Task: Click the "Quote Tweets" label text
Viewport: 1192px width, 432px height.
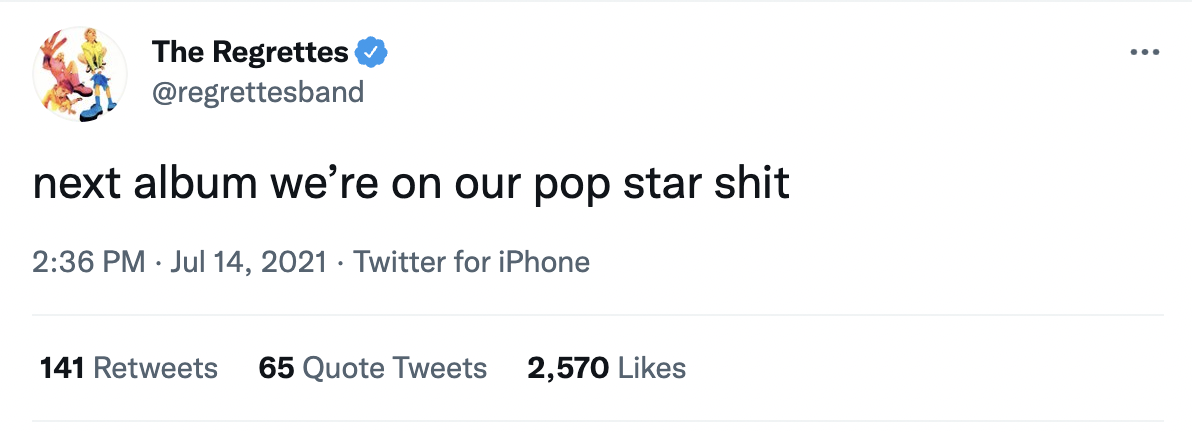Action: 394,368
